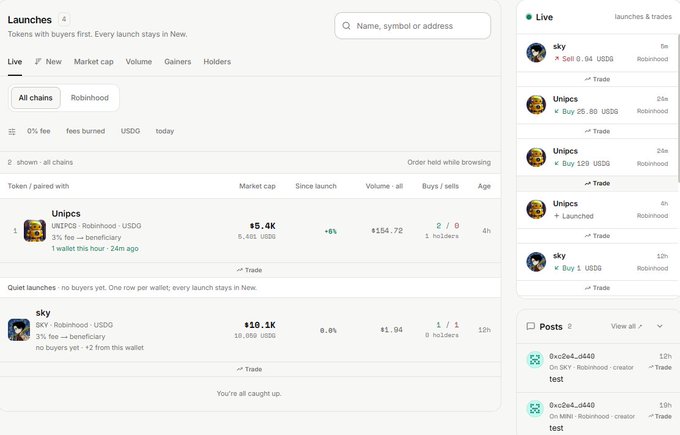
Task: Click Trade under sky Sell 0.94 USDG
Action: click(x=597, y=79)
